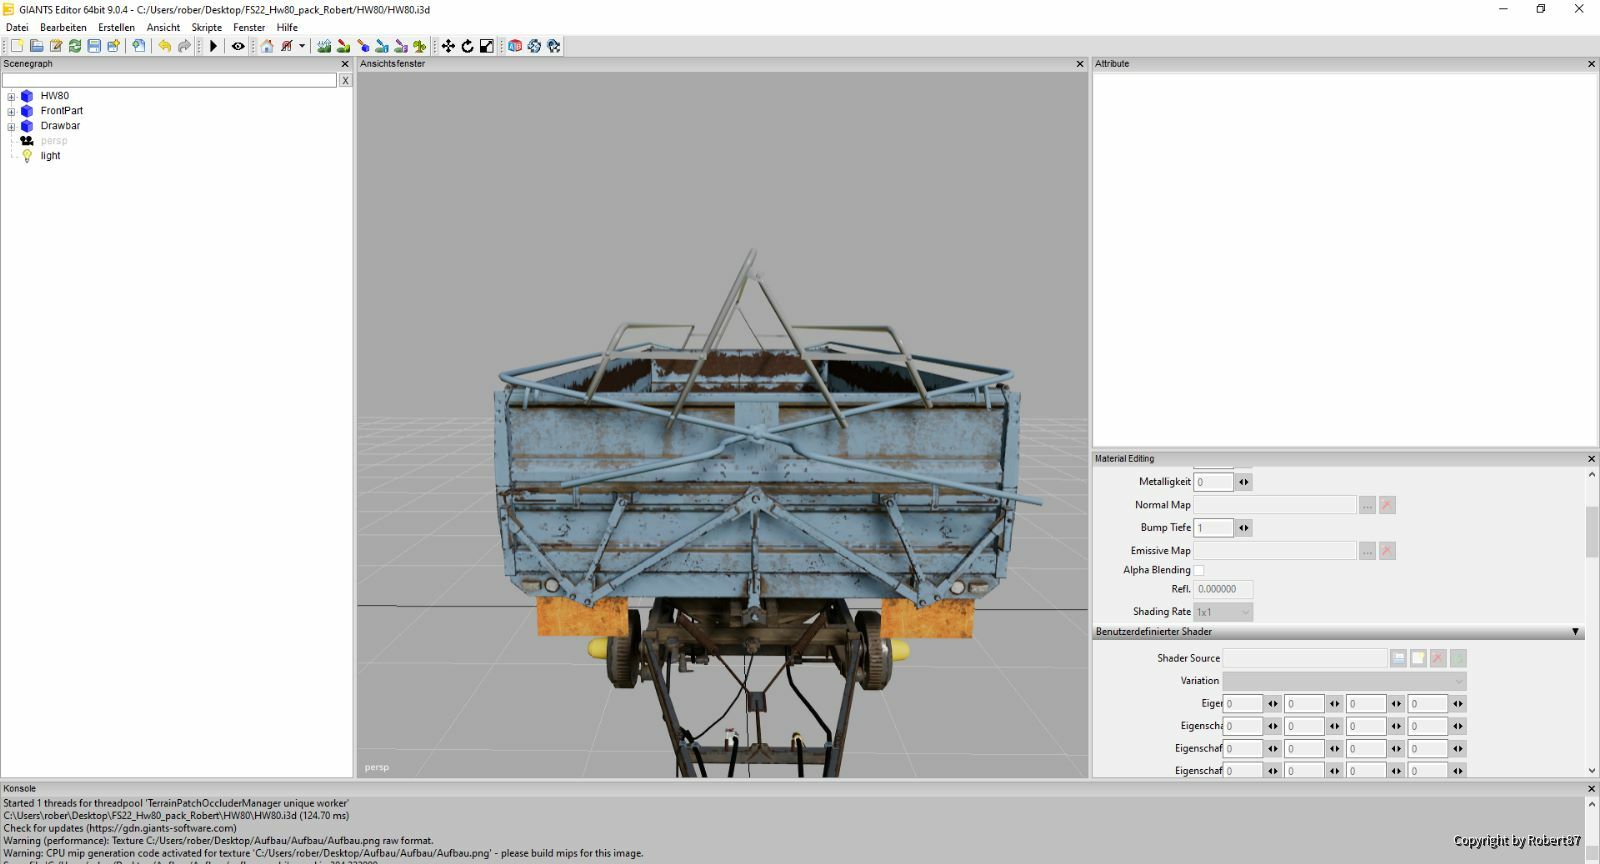This screenshot has width=1600, height=864.
Task: Click the Normal Map browse button
Action: (1367, 505)
